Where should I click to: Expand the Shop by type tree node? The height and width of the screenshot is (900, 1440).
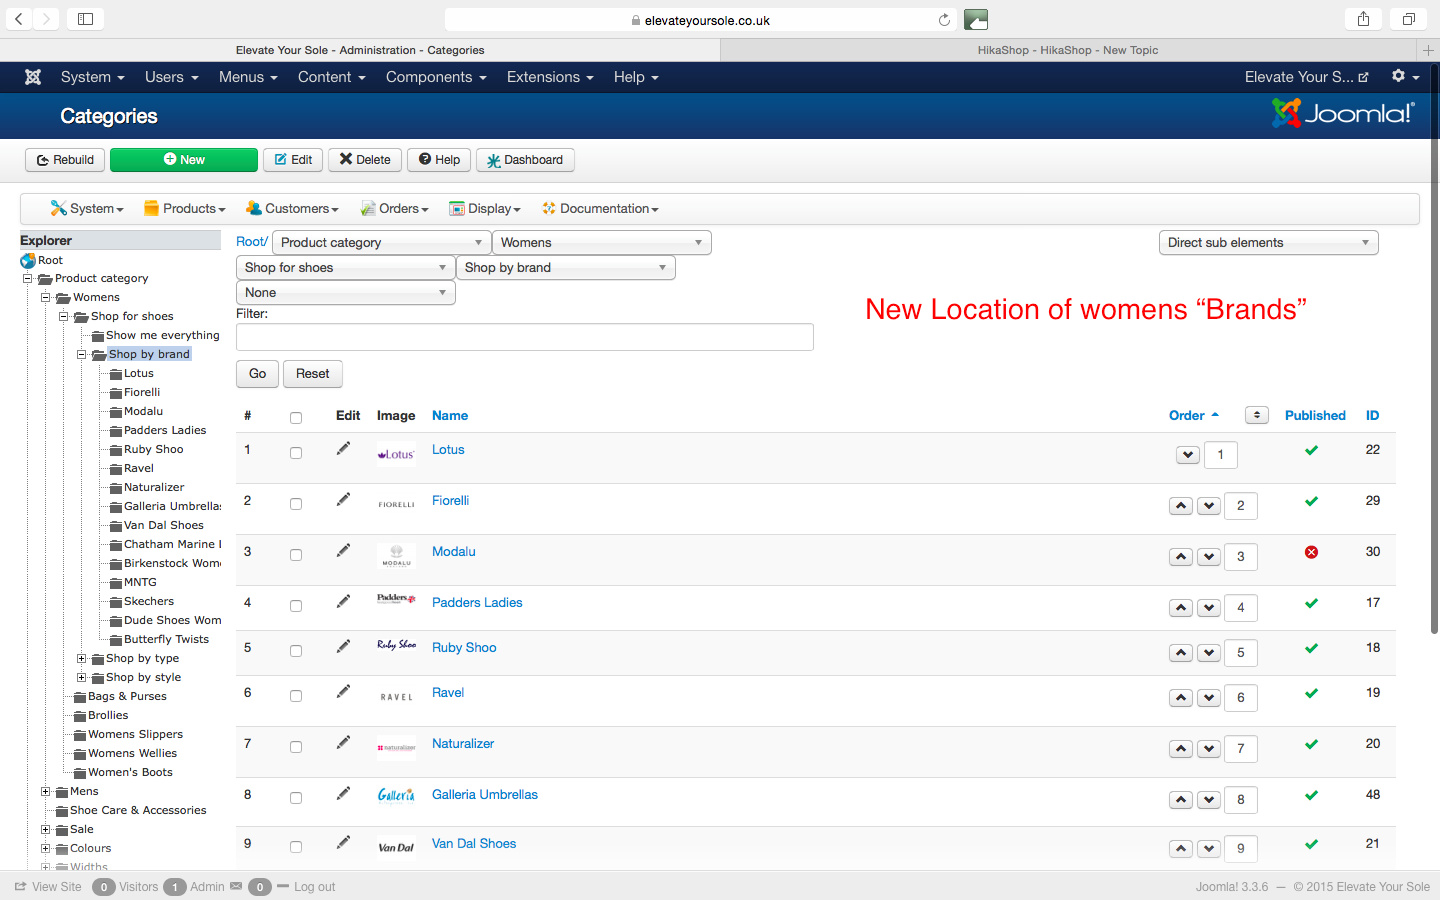pos(82,658)
